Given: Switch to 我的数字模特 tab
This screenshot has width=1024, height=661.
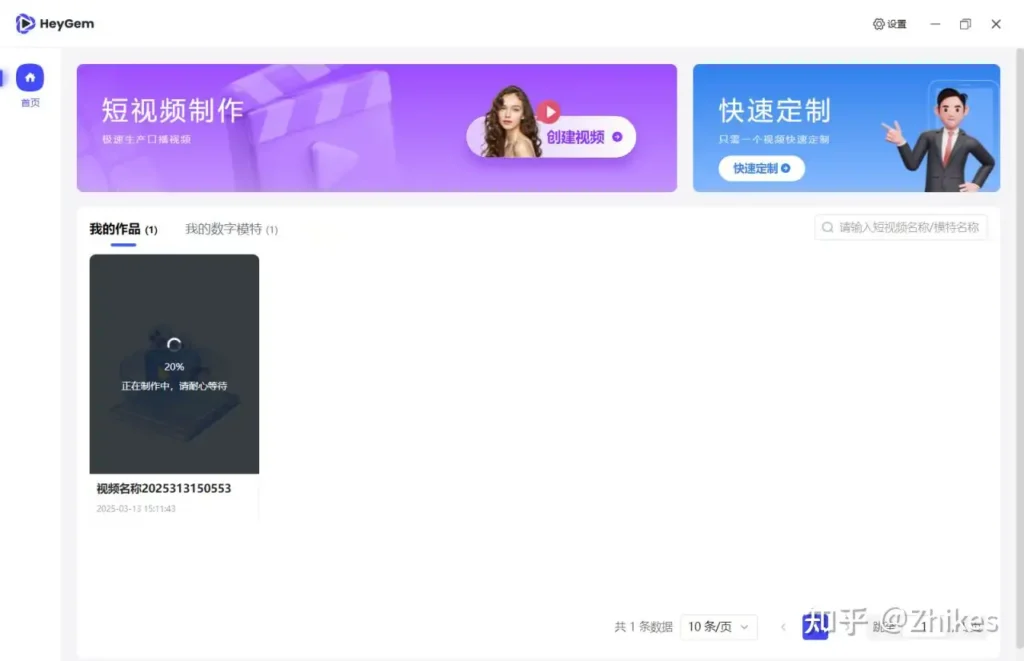Looking at the screenshot, I should tap(223, 229).
